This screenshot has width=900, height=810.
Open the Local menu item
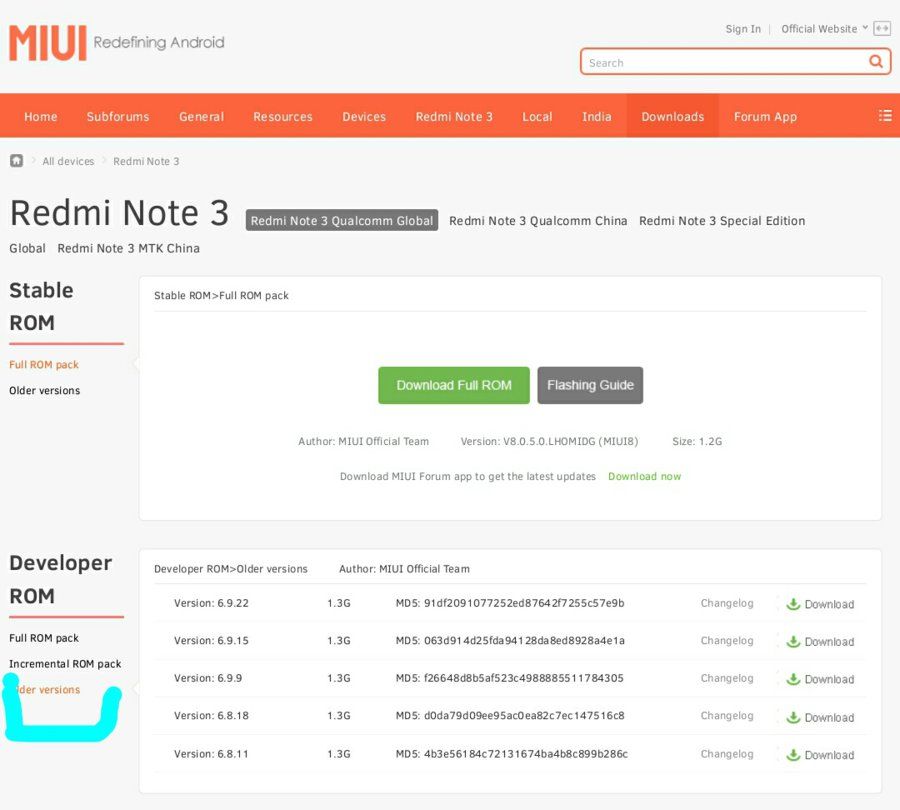click(x=537, y=117)
